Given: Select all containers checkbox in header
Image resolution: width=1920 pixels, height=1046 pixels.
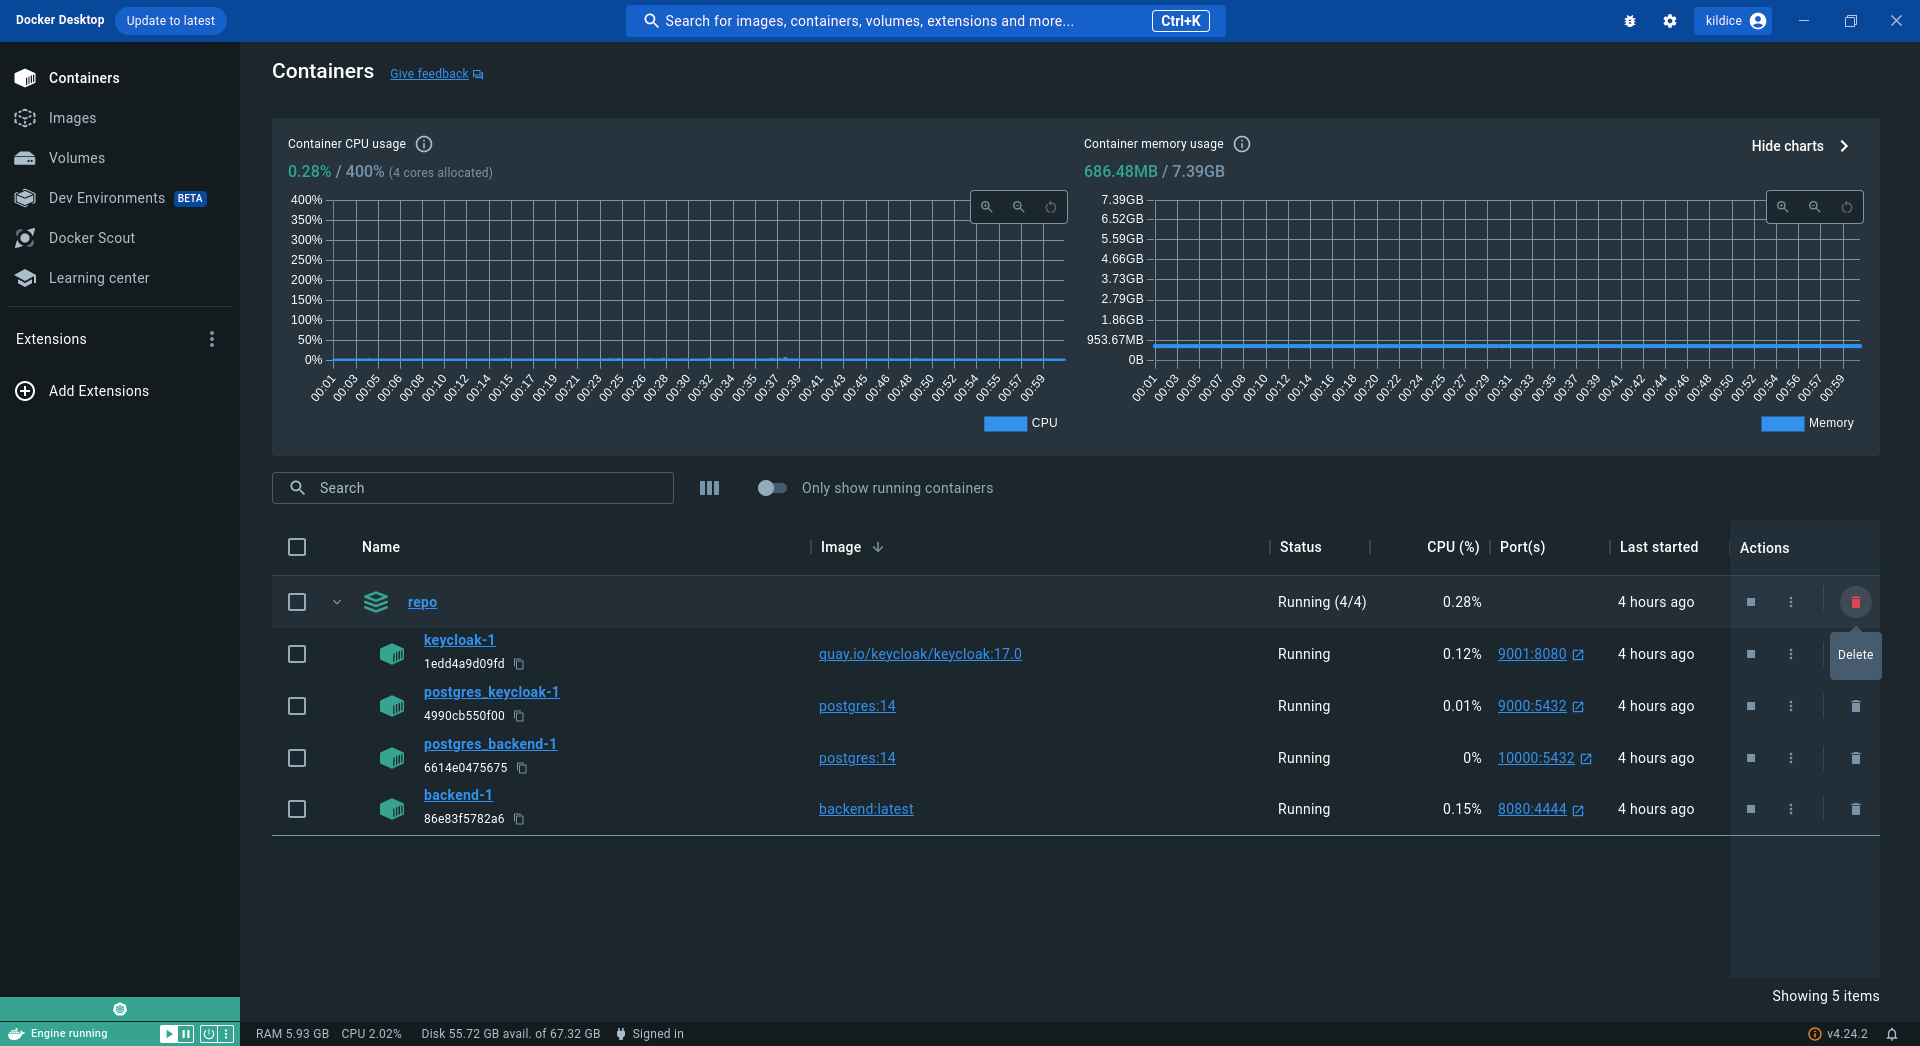Looking at the screenshot, I should click(297, 547).
